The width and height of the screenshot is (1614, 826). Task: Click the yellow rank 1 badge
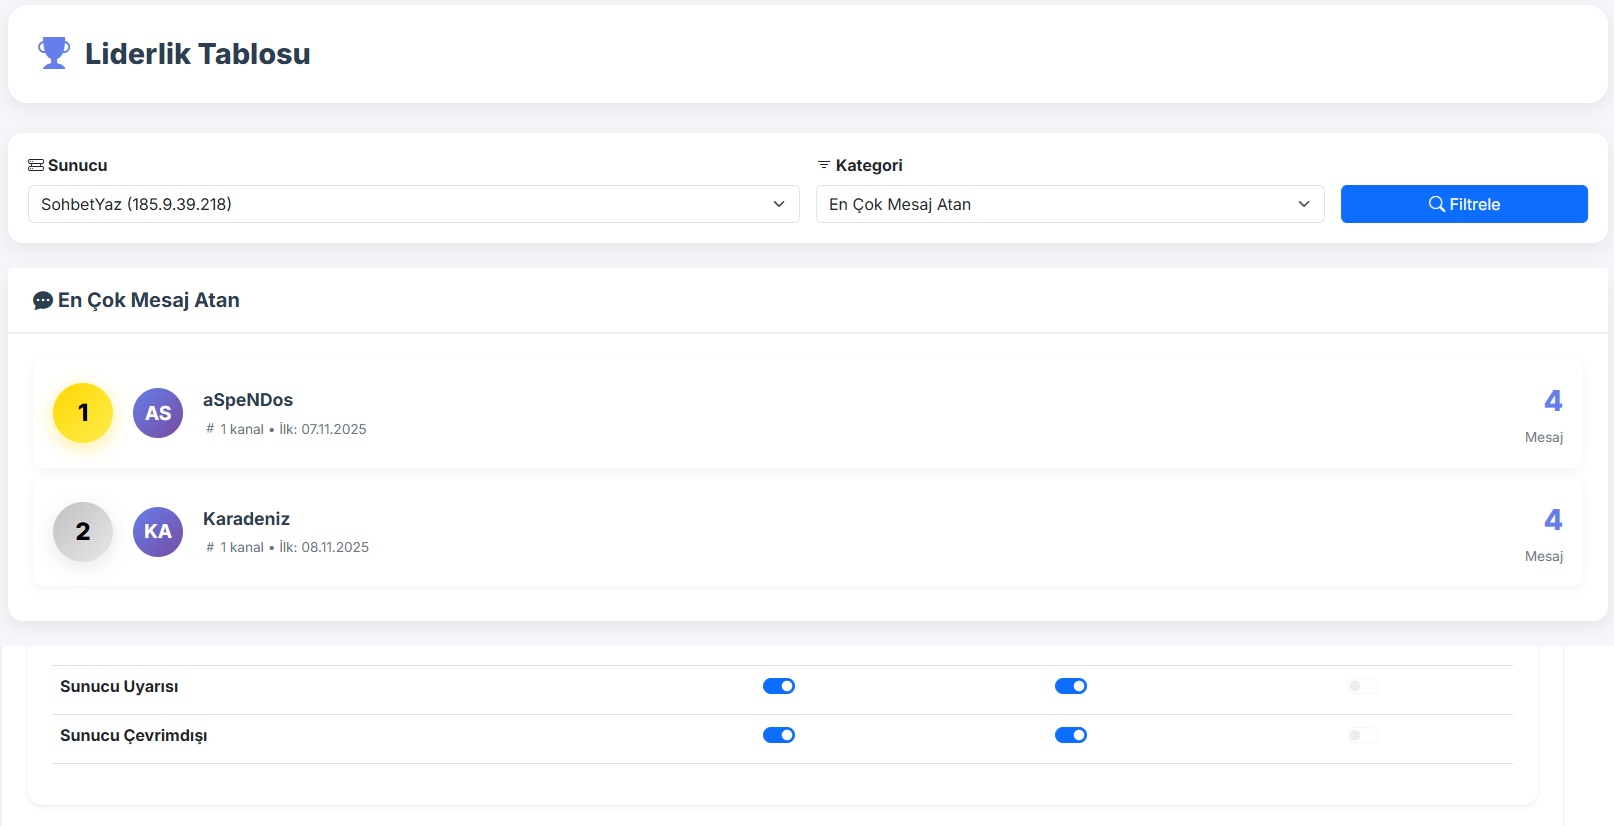(x=83, y=413)
